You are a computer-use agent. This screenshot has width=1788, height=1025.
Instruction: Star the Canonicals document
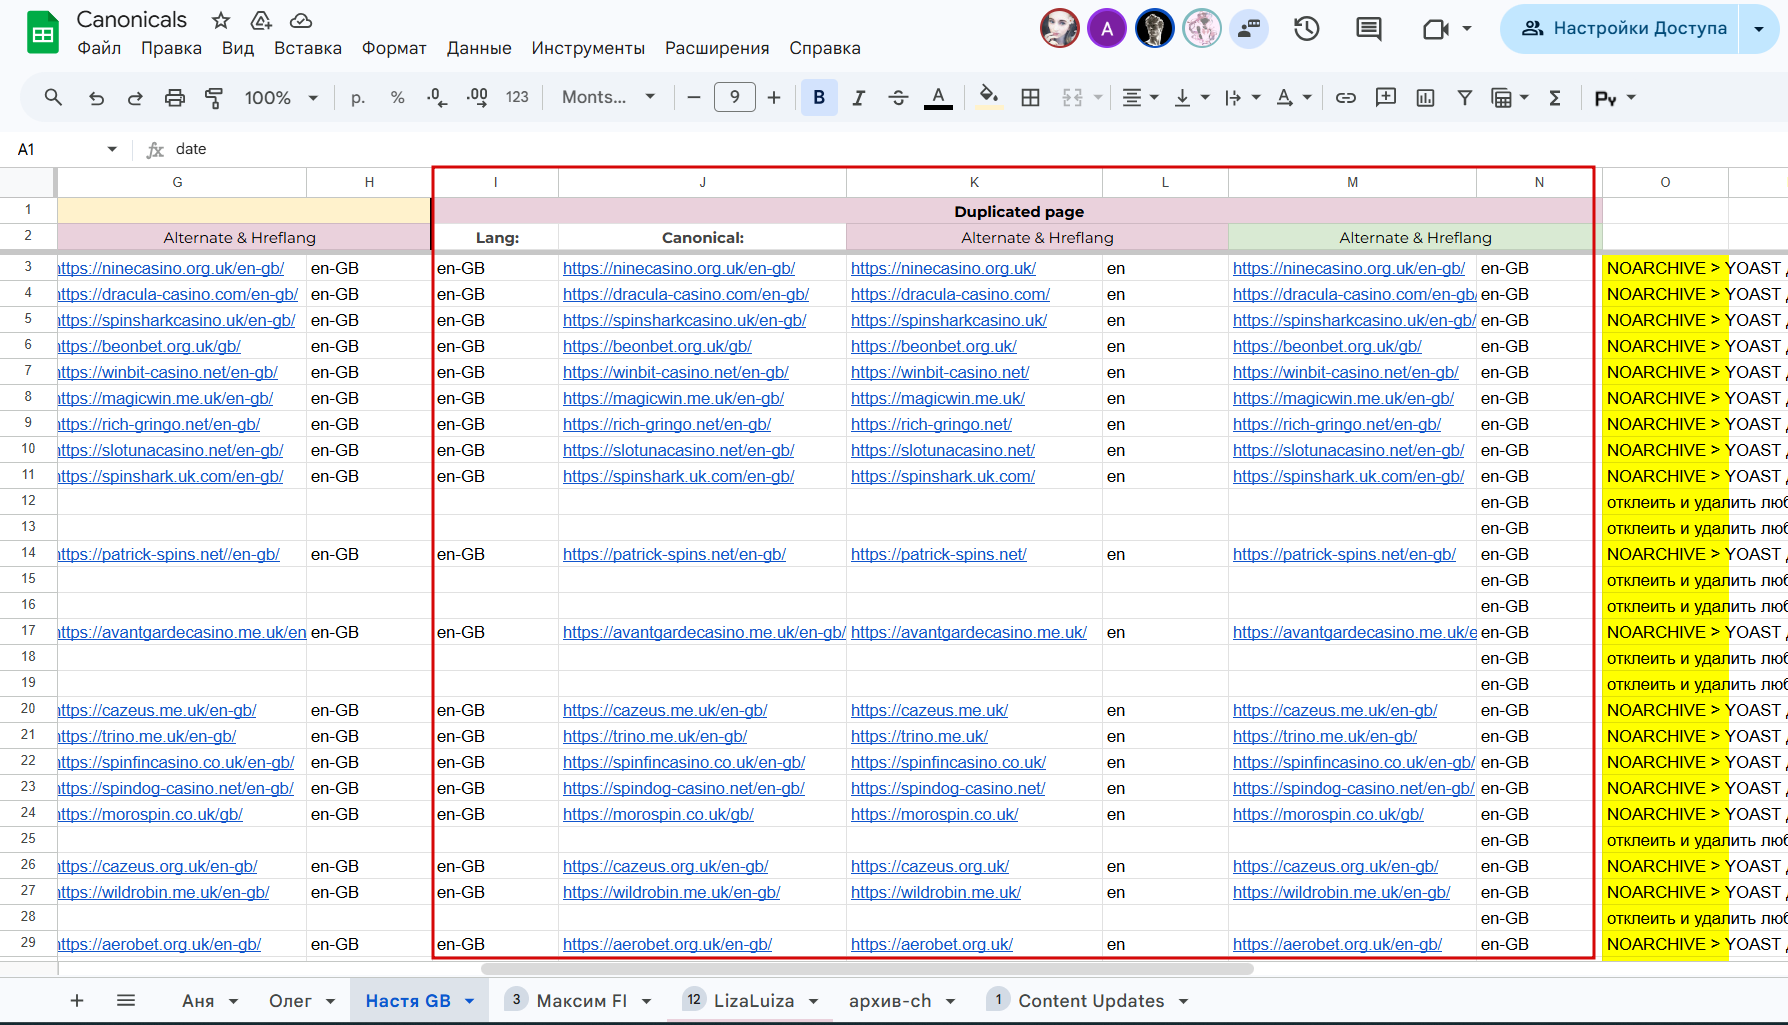pyautogui.click(x=221, y=20)
